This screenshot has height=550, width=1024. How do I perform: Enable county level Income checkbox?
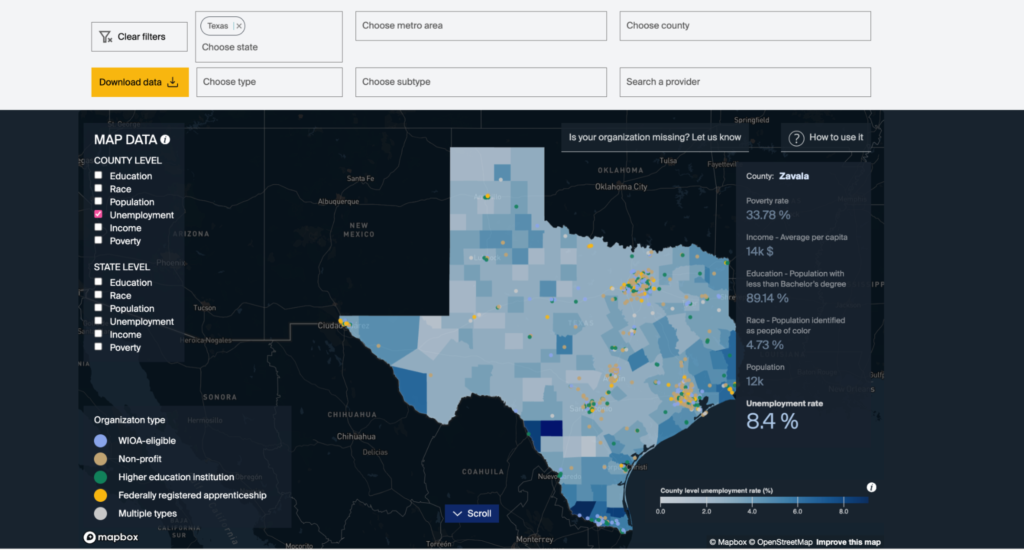(98, 227)
